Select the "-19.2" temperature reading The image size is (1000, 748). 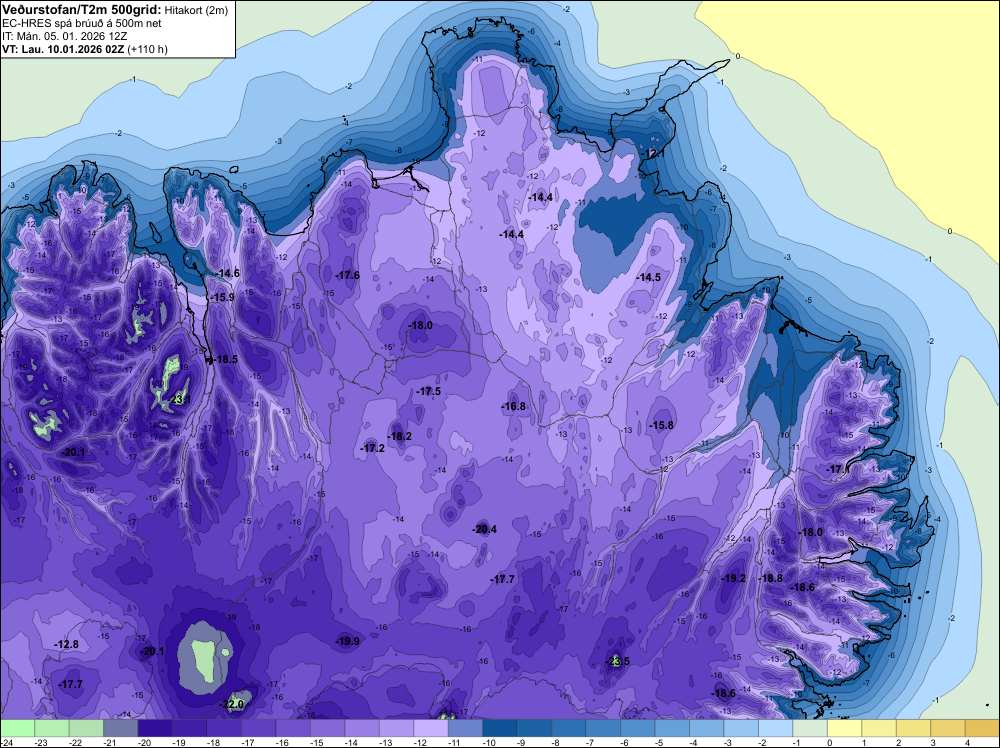[x=733, y=578]
